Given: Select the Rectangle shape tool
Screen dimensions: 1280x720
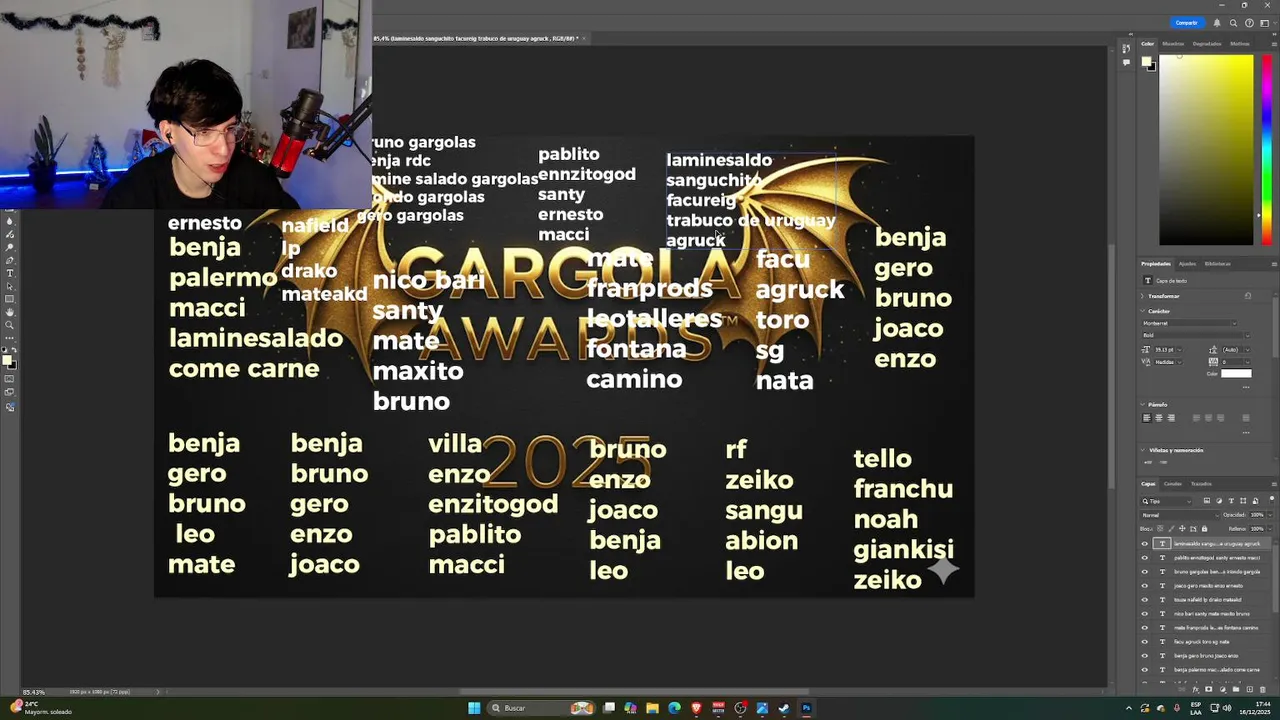Looking at the screenshot, I should pos(10,299).
